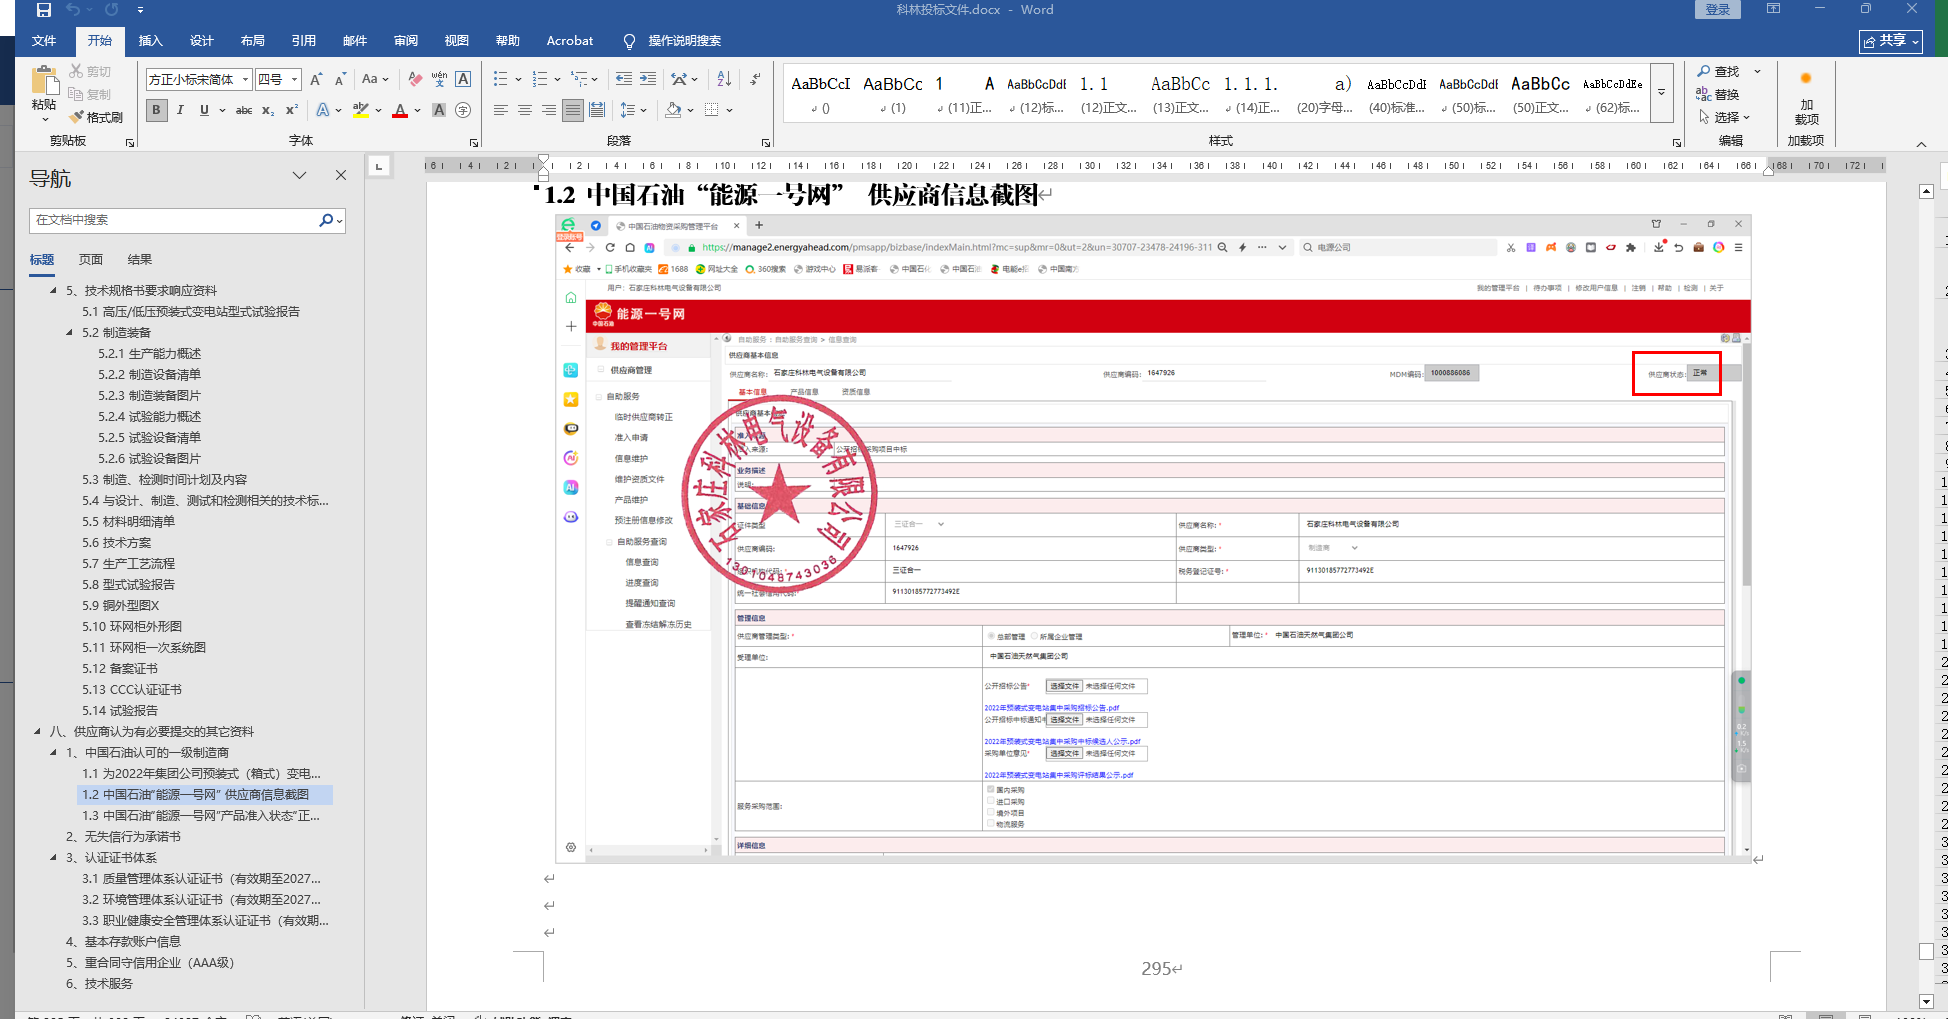Activate the 格式刷 format painter
Image resolution: width=1948 pixels, height=1019 pixels.
pyautogui.click(x=95, y=117)
